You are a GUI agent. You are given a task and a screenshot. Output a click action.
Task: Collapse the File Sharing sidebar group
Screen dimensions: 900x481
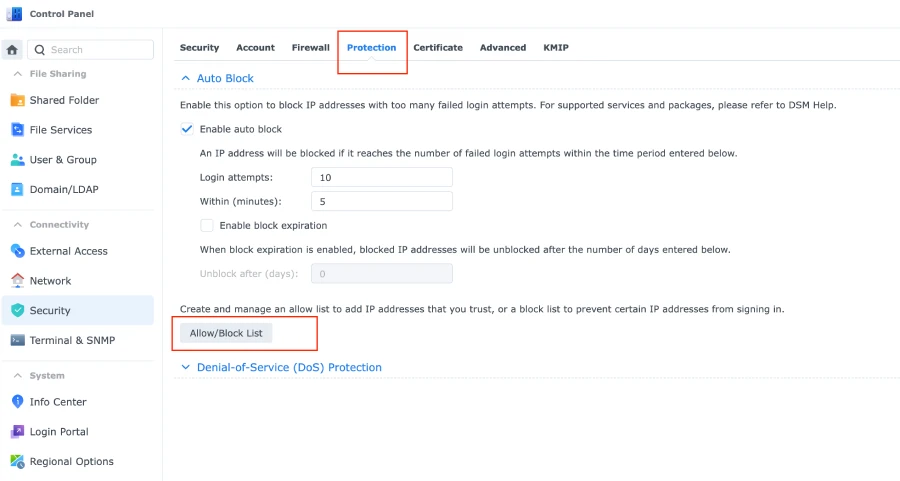[18, 74]
